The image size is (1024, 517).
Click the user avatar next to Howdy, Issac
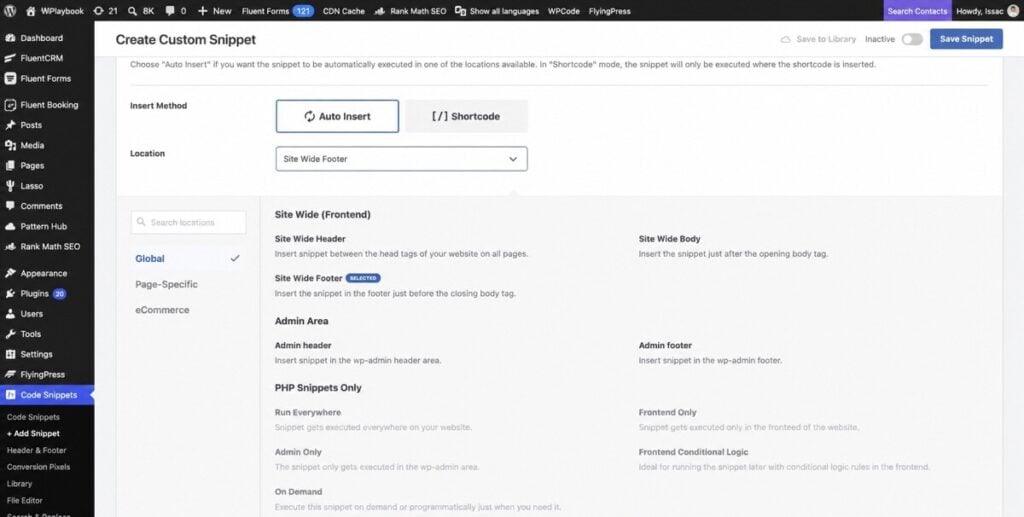click(x=1013, y=11)
